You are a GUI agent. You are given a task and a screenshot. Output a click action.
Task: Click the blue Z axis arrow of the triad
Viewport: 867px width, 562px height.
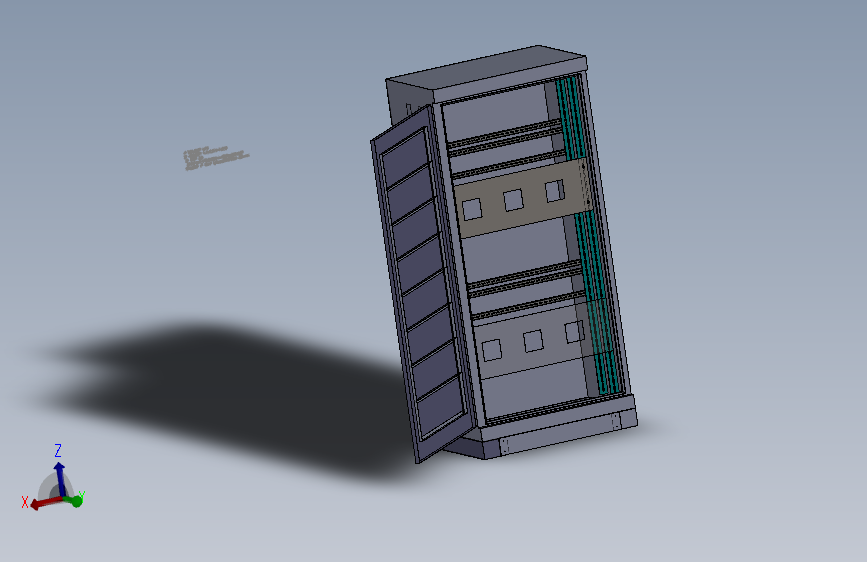(x=60, y=479)
